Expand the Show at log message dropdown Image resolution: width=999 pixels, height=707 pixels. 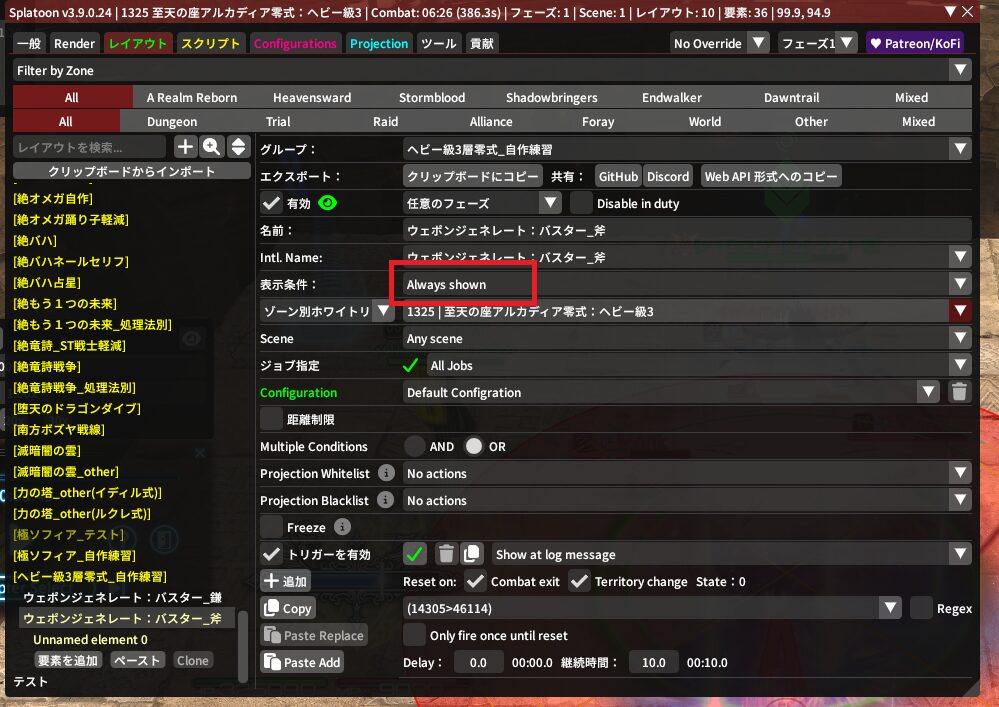pyautogui.click(x=731, y=554)
